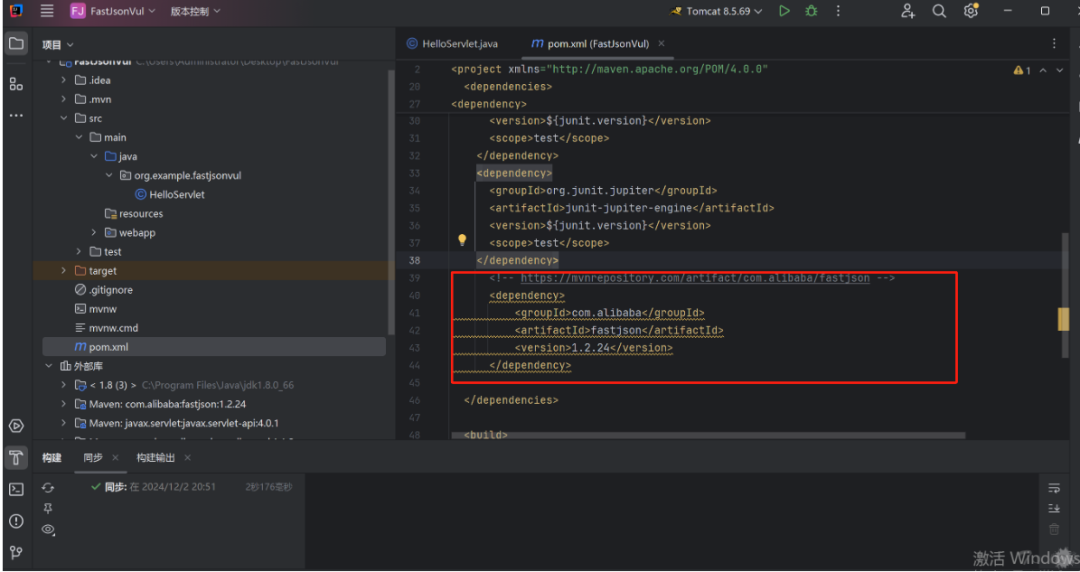Expand Maven: com.alibaba:fastjson:1.2.24 library
The image size is (1080, 572).
[x=63, y=404]
